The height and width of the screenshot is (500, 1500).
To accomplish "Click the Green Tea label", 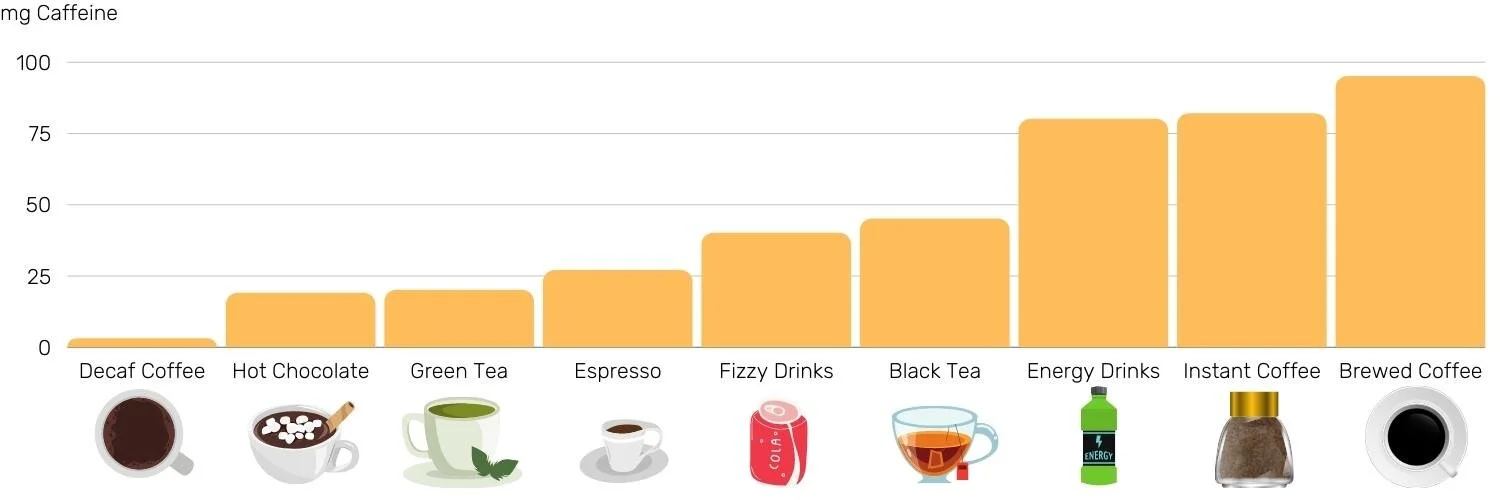I will [459, 371].
